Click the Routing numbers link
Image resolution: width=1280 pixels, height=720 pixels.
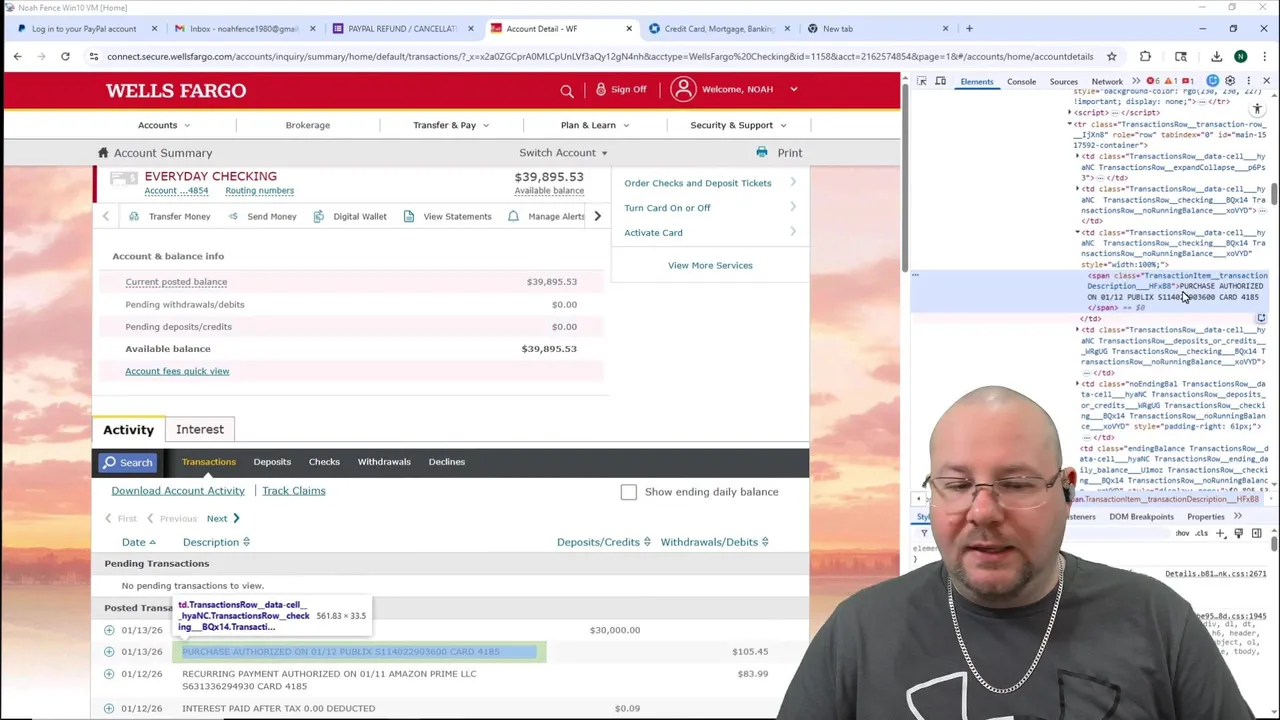[x=259, y=190]
